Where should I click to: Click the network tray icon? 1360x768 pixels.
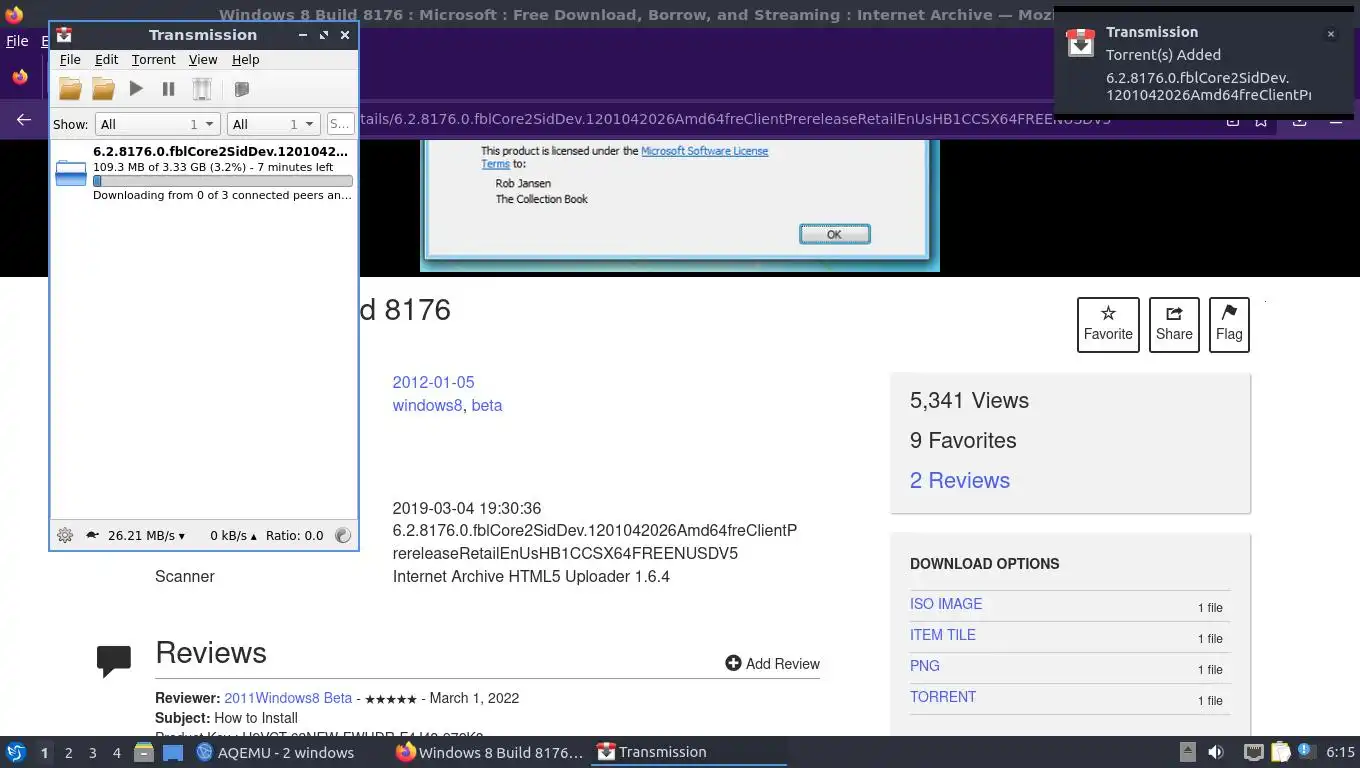tap(1254, 752)
